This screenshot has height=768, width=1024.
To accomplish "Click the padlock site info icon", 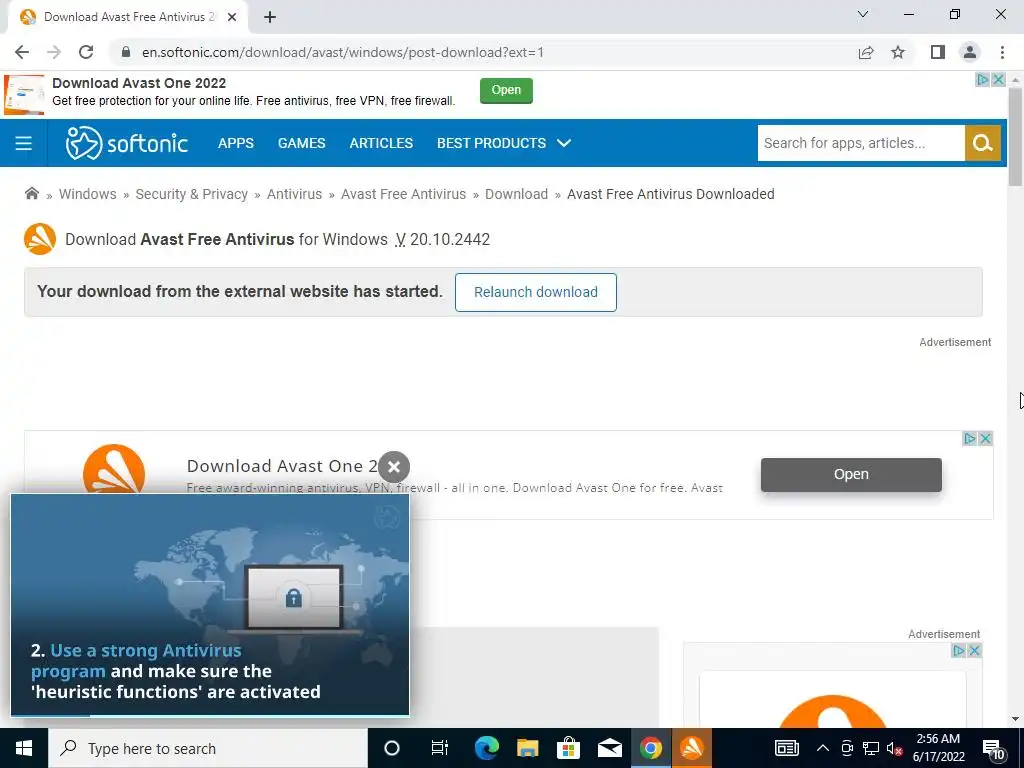I will (126, 52).
